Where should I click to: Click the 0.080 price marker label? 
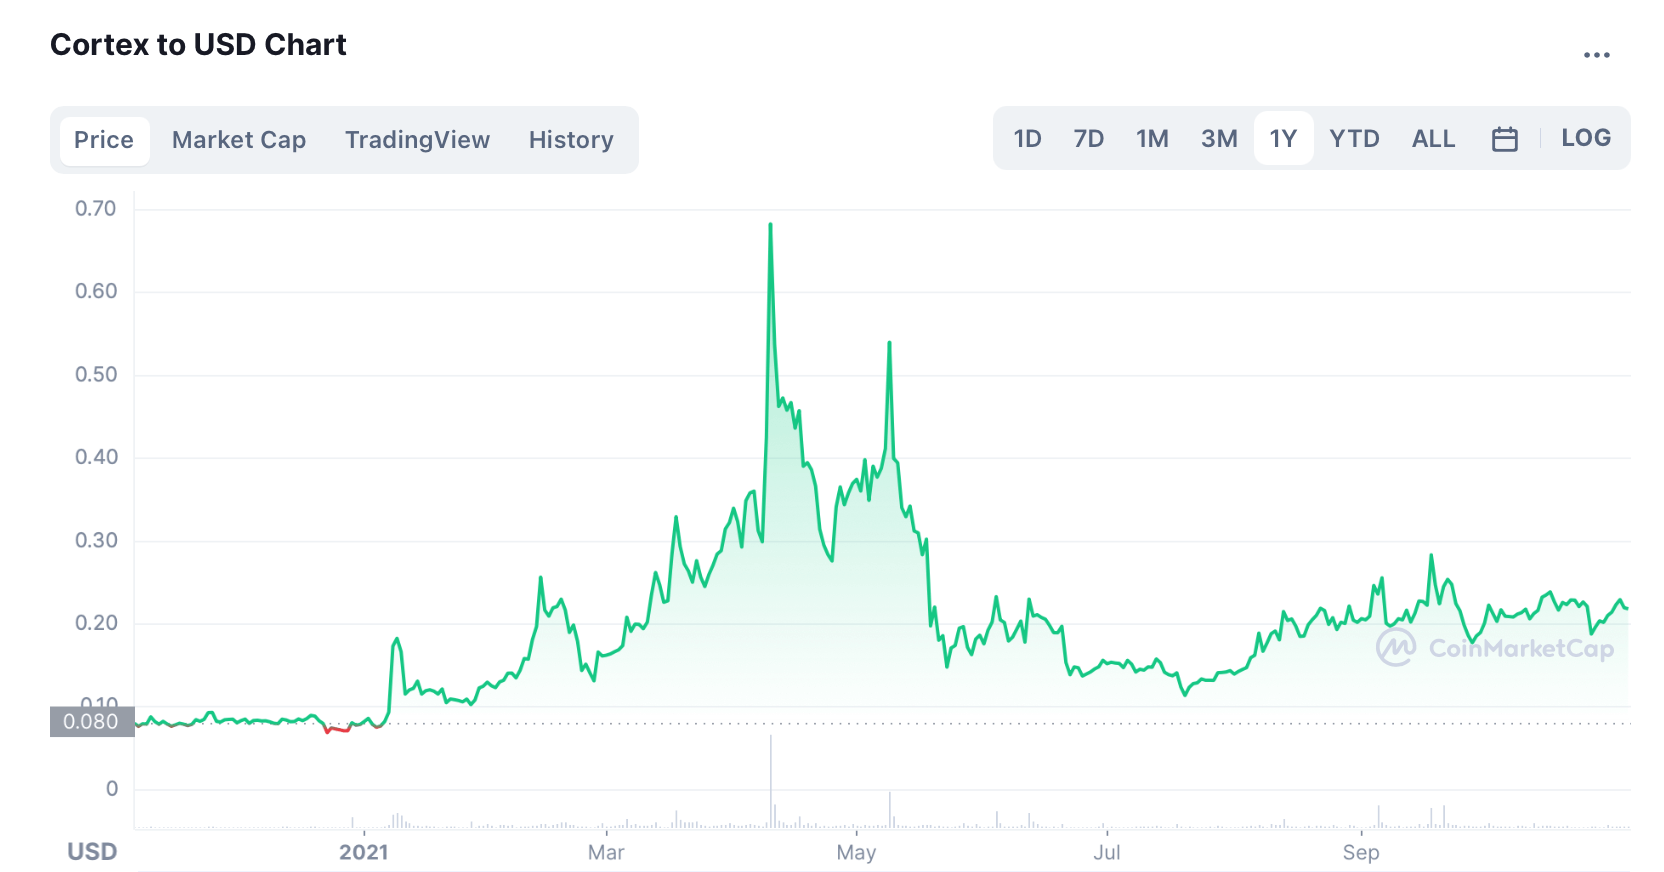point(91,722)
